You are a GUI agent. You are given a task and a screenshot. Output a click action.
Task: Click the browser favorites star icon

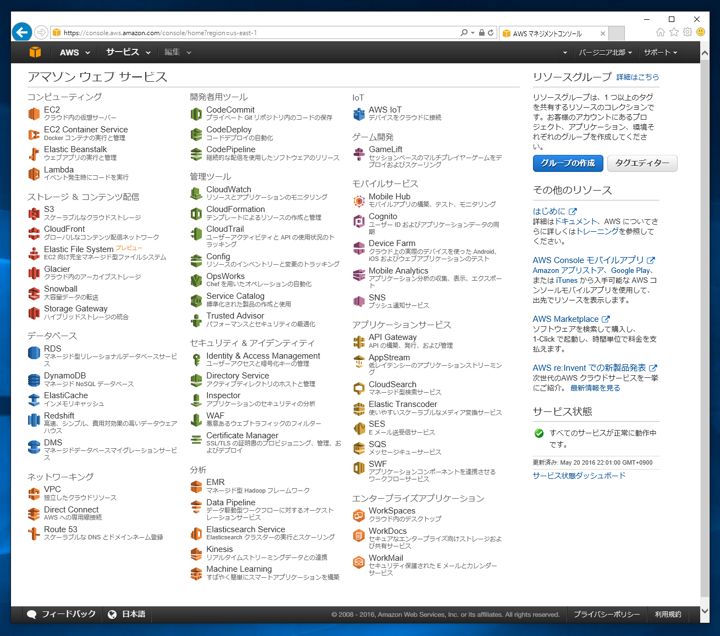coord(674,32)
